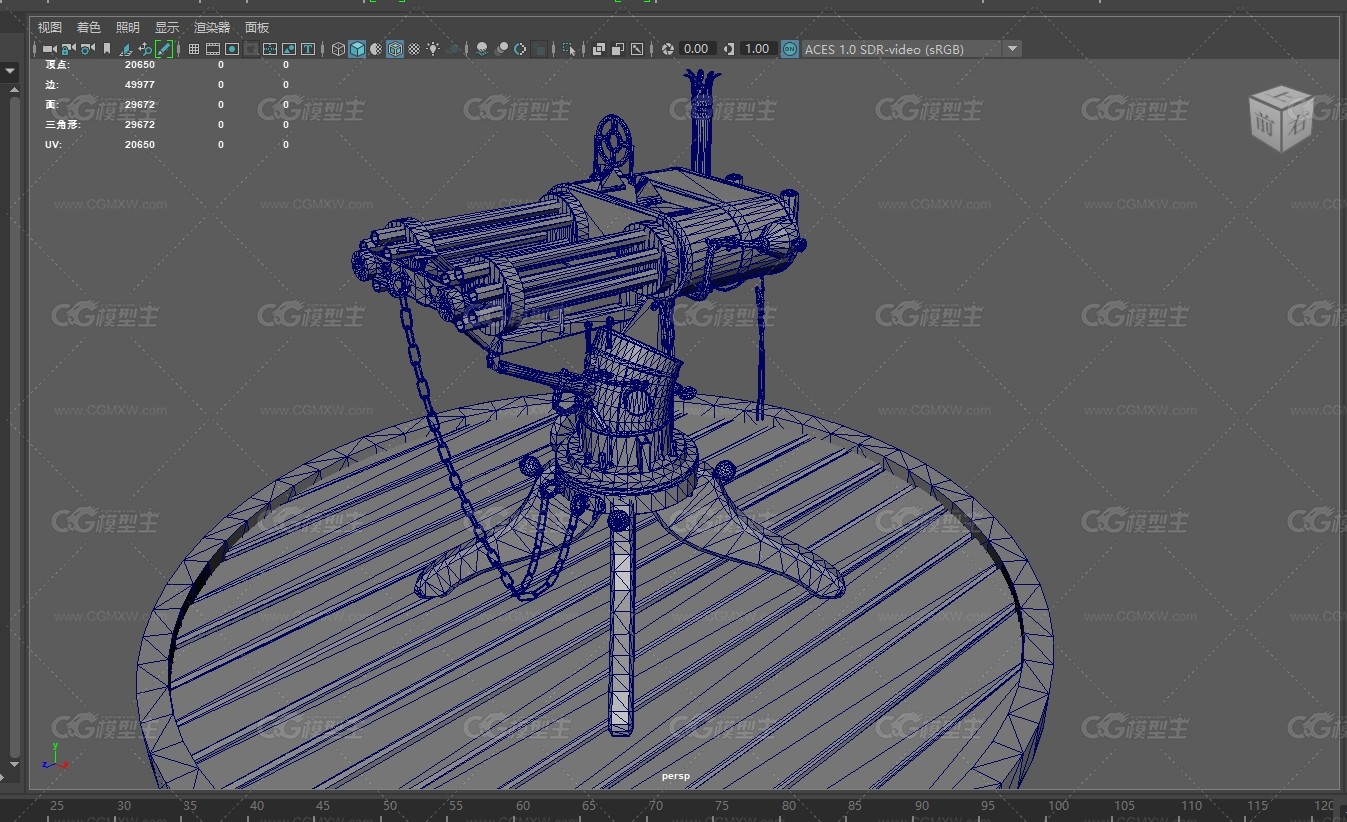The image size is (1347, 822).
Task: Click the 右 face of view cube
Action: click(x=1297, y=125)
